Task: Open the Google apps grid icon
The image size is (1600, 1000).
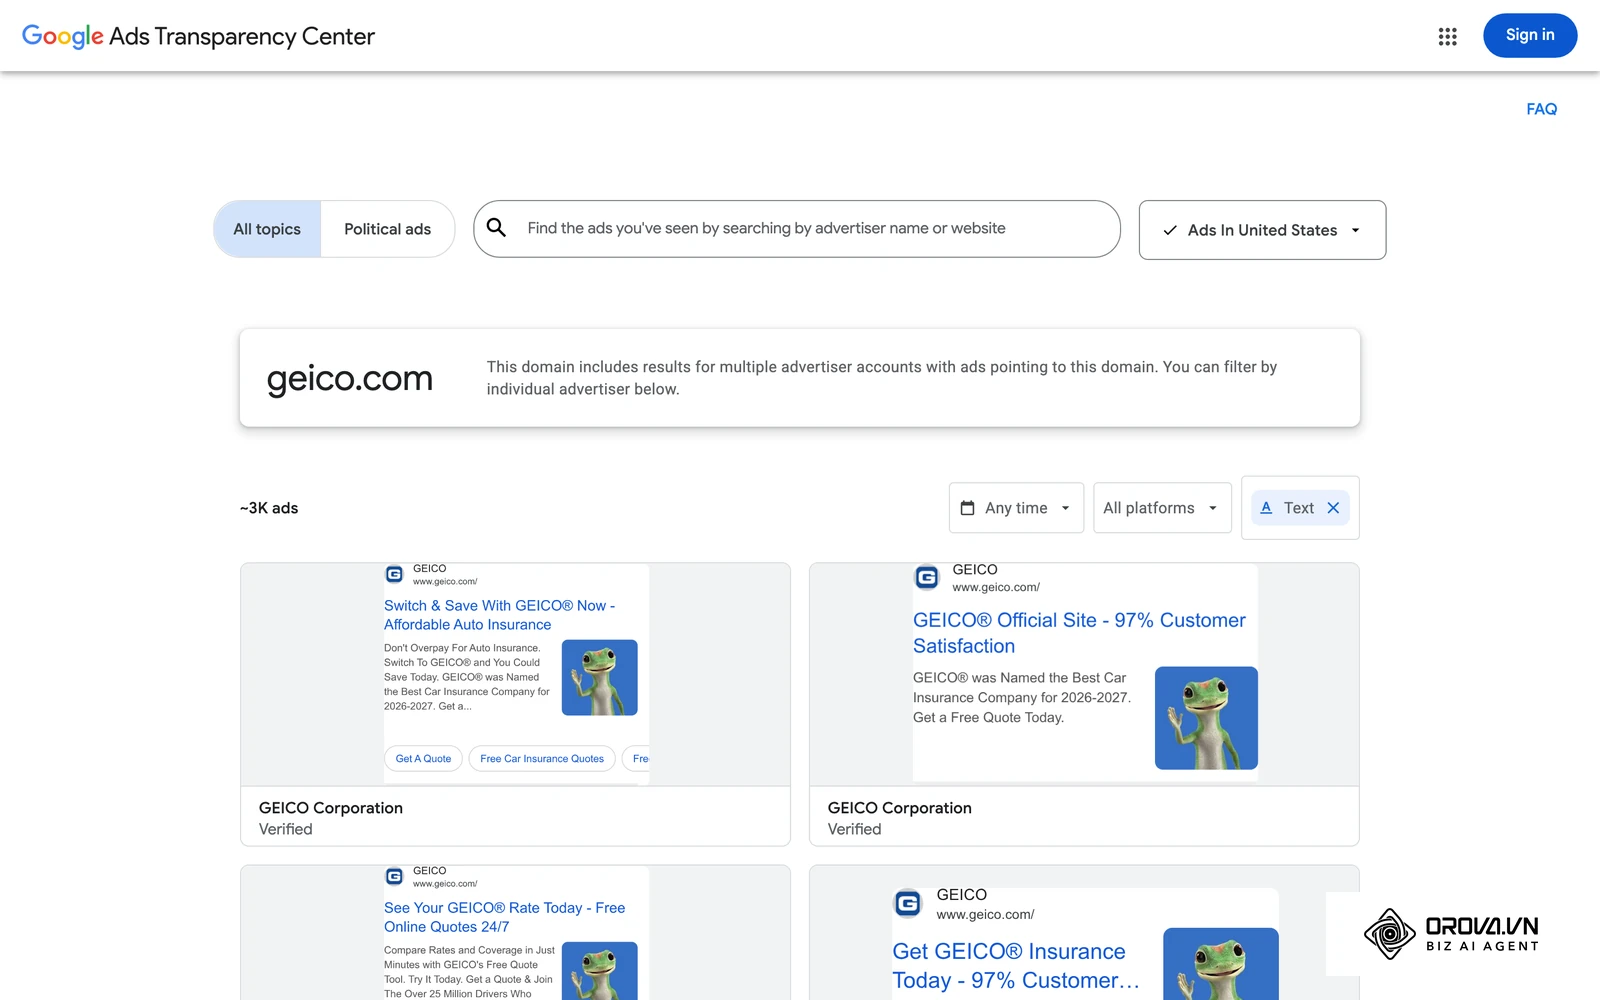Action: [x=1447, y=36]
